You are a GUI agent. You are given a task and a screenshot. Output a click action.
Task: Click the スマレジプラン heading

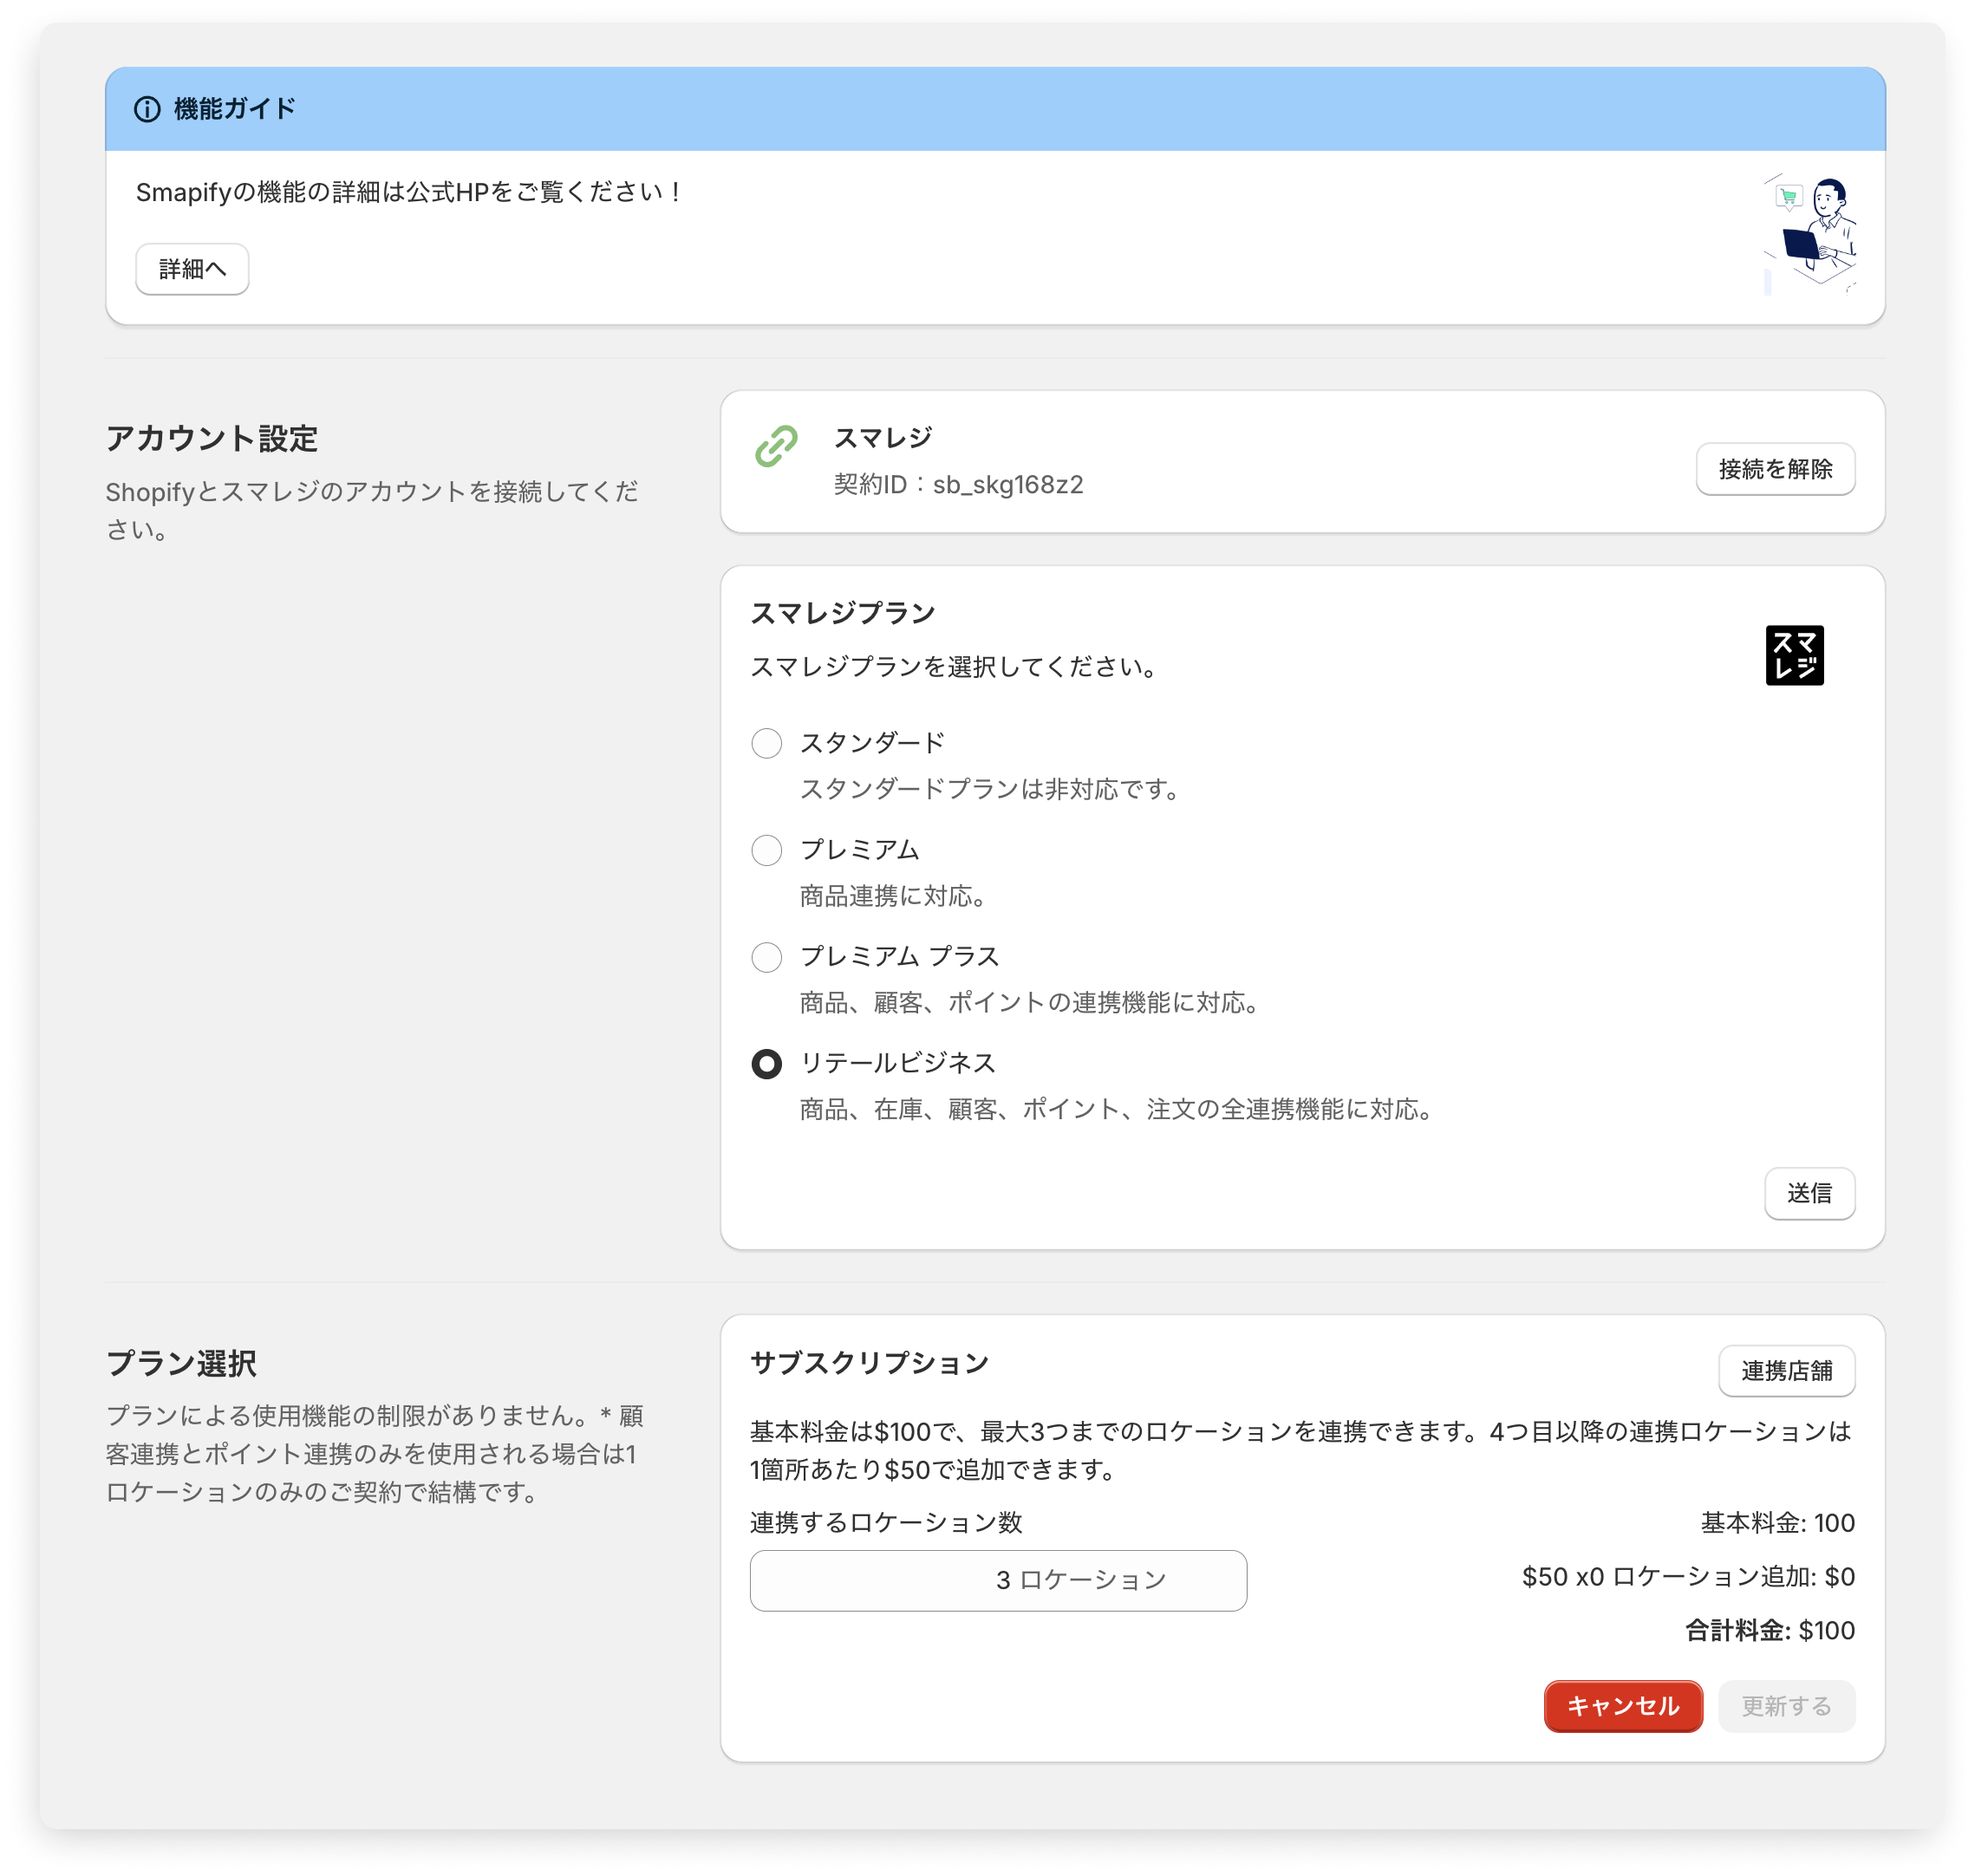842,613
